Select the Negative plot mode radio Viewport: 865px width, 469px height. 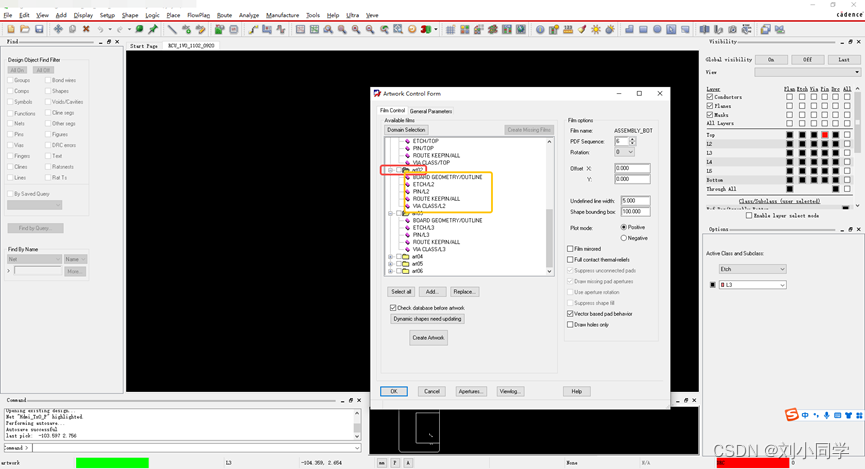point(623,238)
